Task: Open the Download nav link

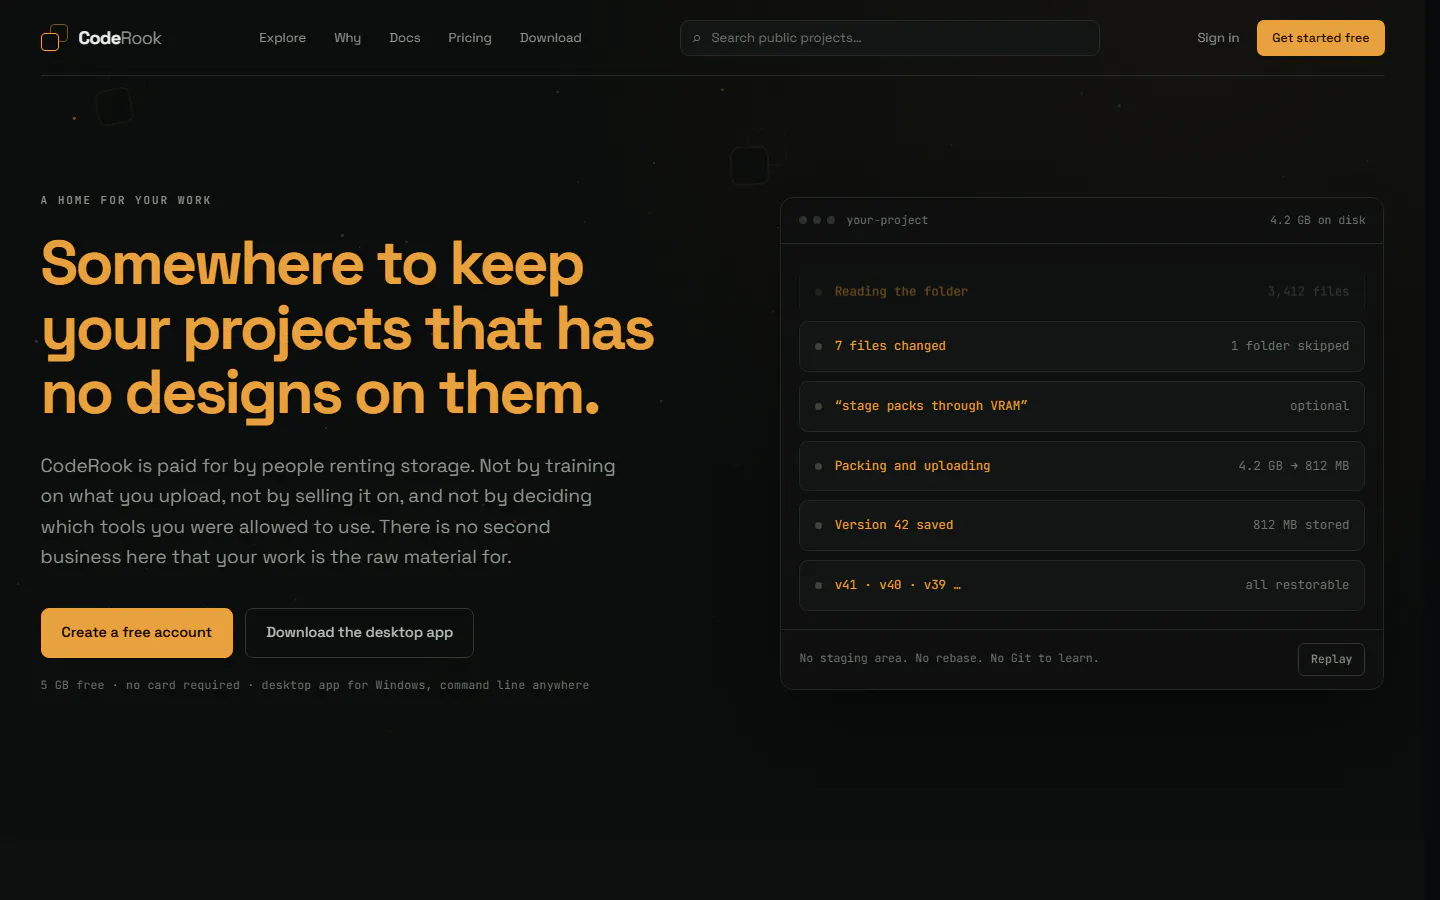Action: click(x=550, y=38)
